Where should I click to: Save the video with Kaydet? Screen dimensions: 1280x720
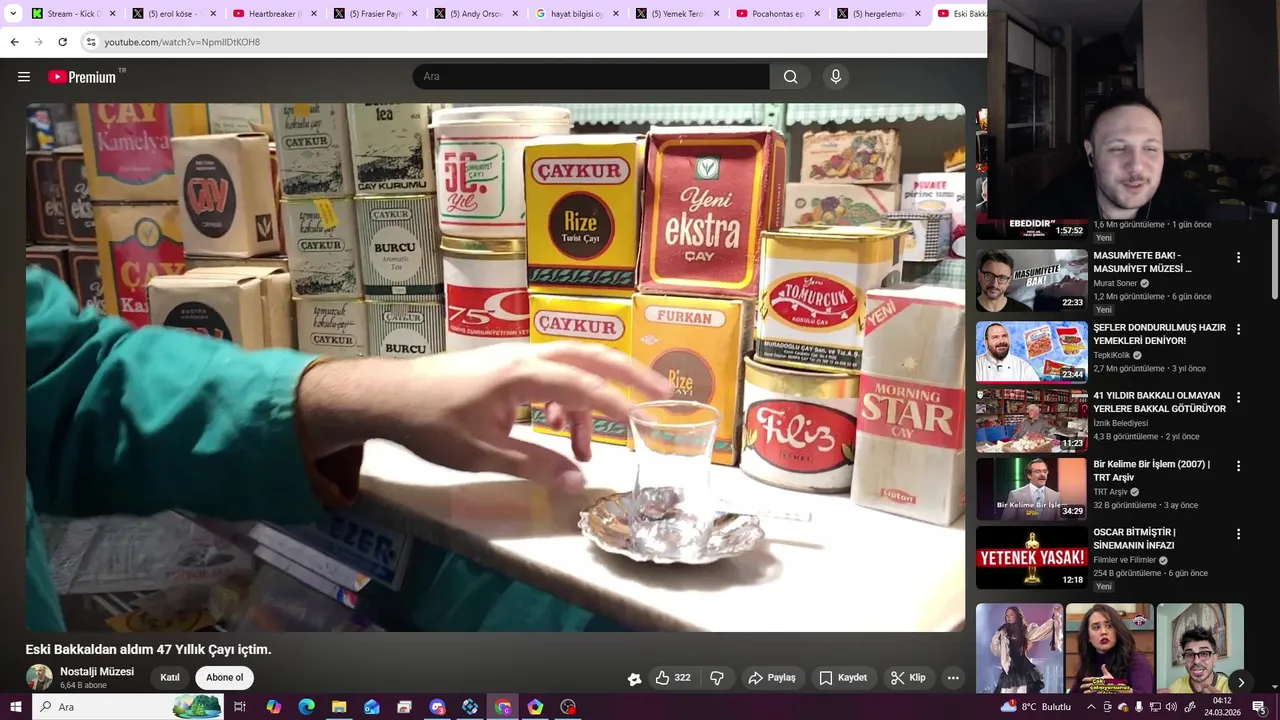[x=843, y=678]
